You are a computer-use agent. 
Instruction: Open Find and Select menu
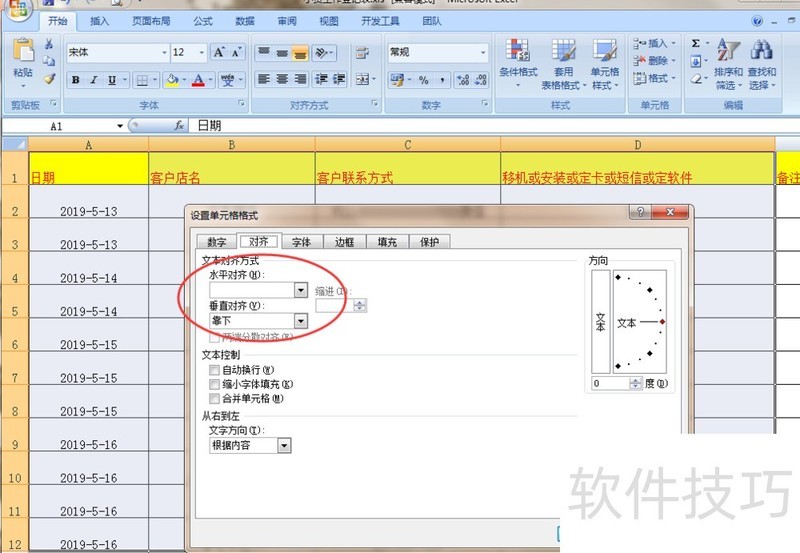point(762,63)
